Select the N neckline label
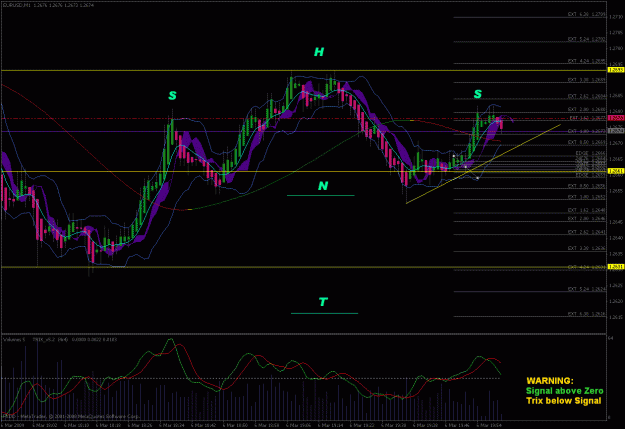 pos(323,186)
